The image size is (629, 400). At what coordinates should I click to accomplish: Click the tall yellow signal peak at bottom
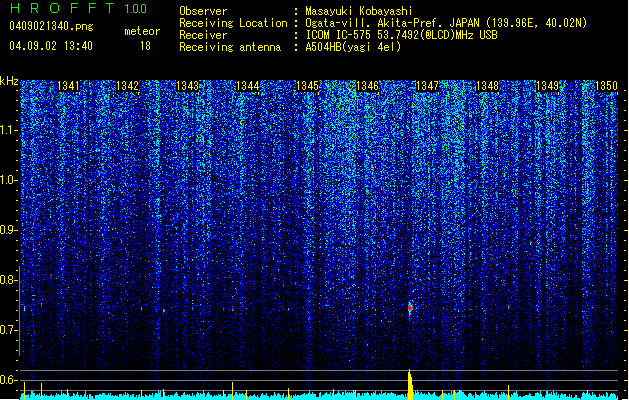point(410,384)
